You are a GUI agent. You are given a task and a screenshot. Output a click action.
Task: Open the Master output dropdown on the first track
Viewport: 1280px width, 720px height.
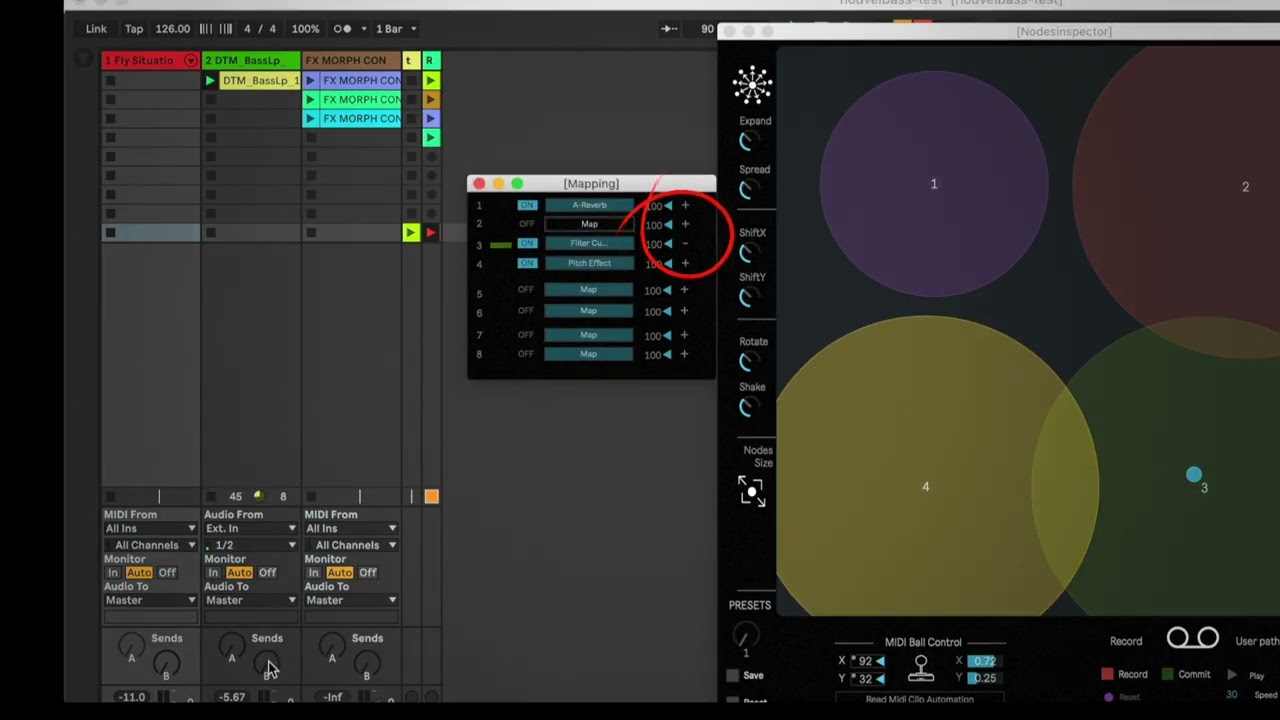click(150, 600)
